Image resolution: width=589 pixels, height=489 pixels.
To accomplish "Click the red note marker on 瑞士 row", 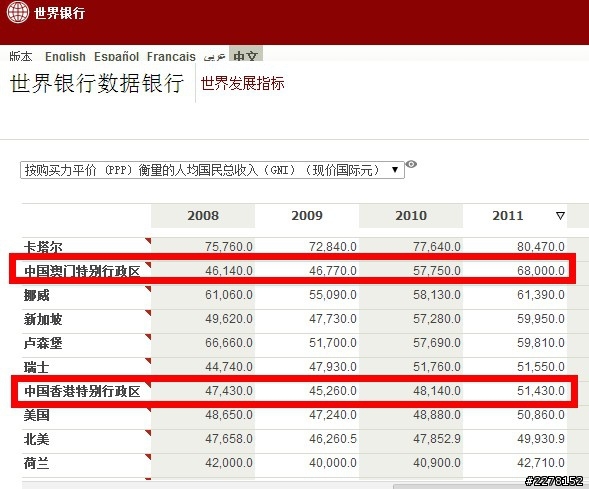I will coord(148,361).
